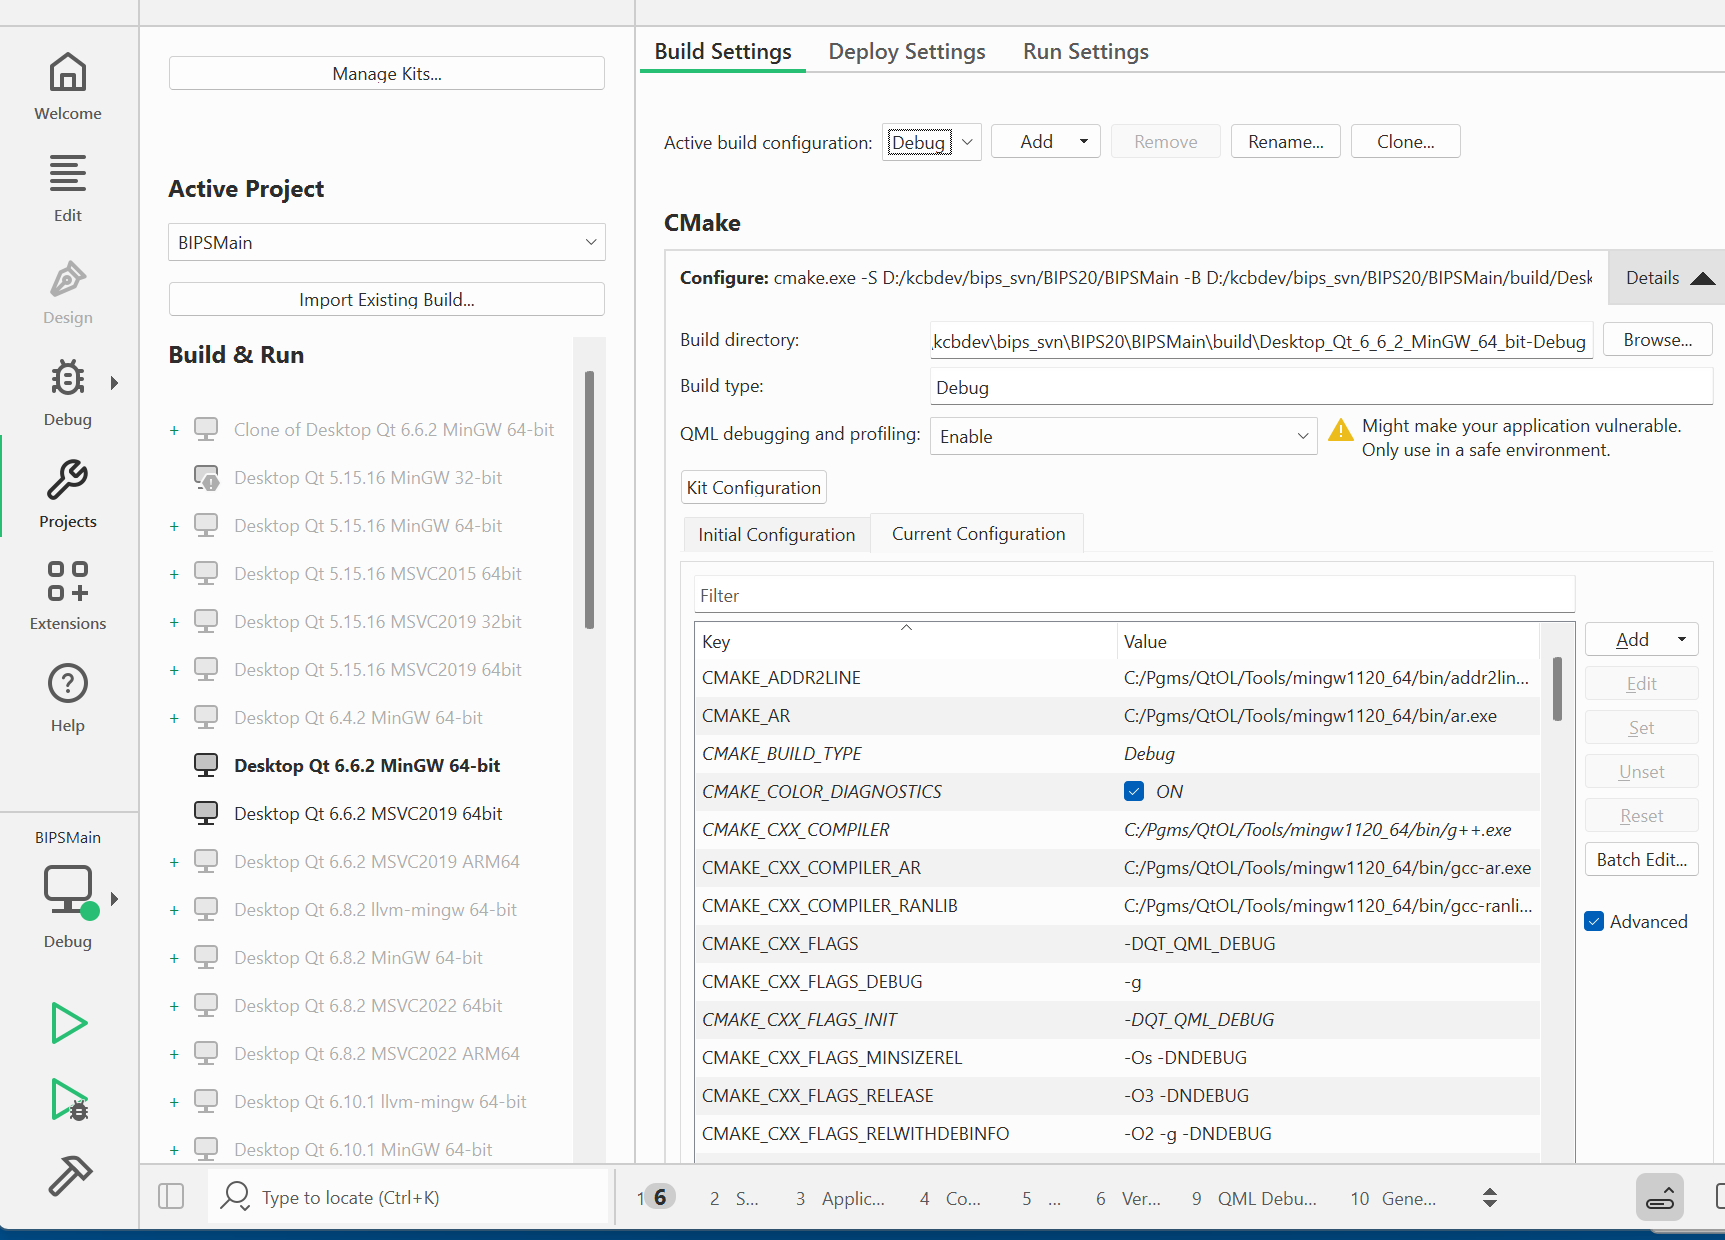The height and width of the screenshot is (1240, 1725).
Task: Open Extensions mode
Action: (68, 596)
